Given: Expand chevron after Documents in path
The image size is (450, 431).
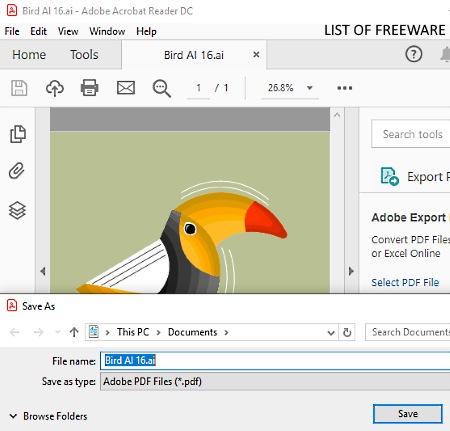Looking at the screenshot, I should 226,332.
